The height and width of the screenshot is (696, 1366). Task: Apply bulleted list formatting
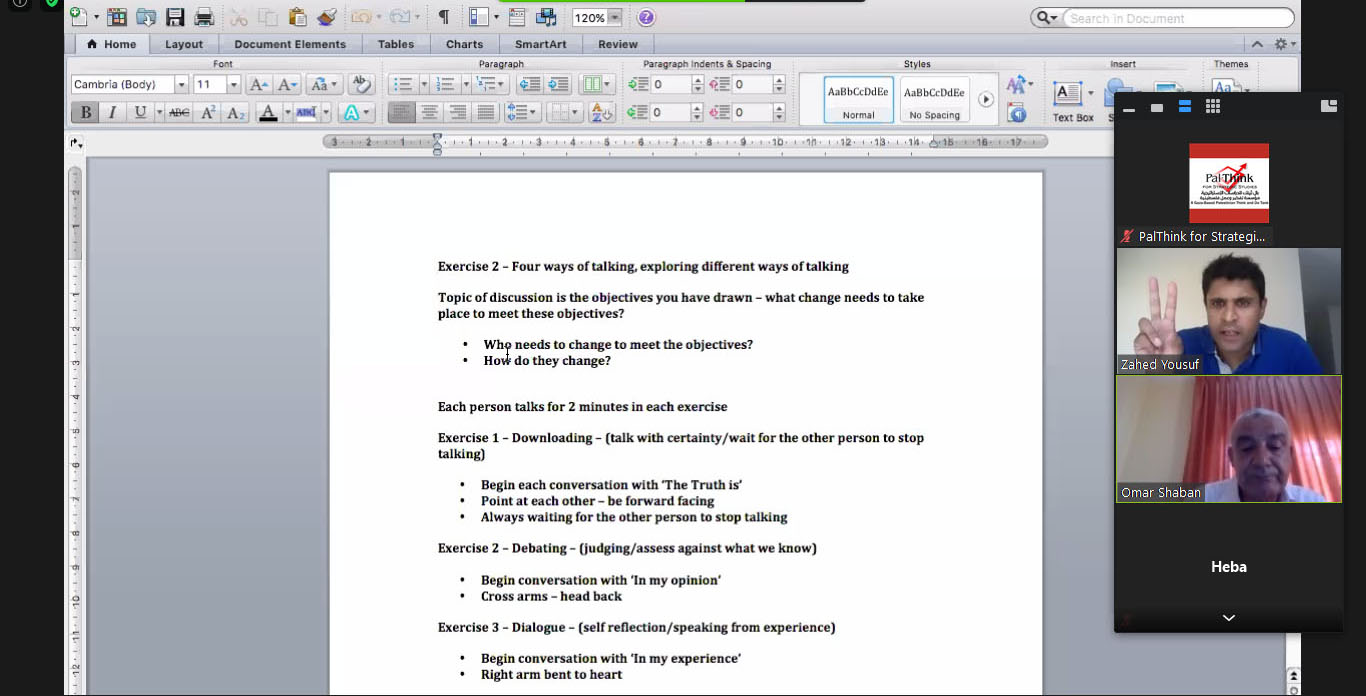402,85
